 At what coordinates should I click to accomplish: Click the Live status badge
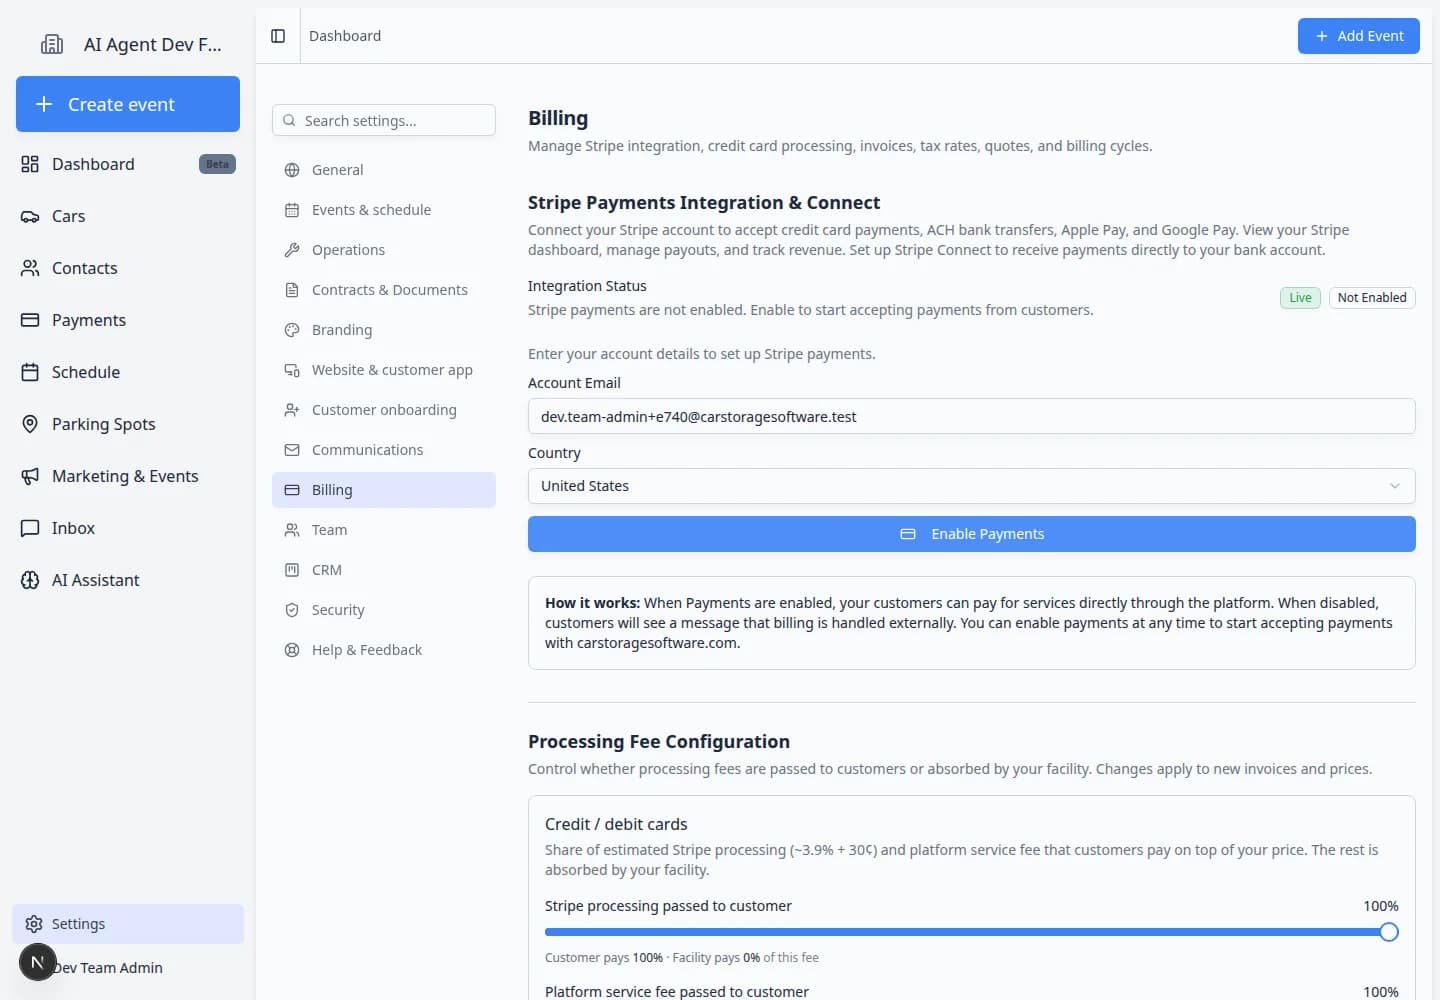[1300, 298]
